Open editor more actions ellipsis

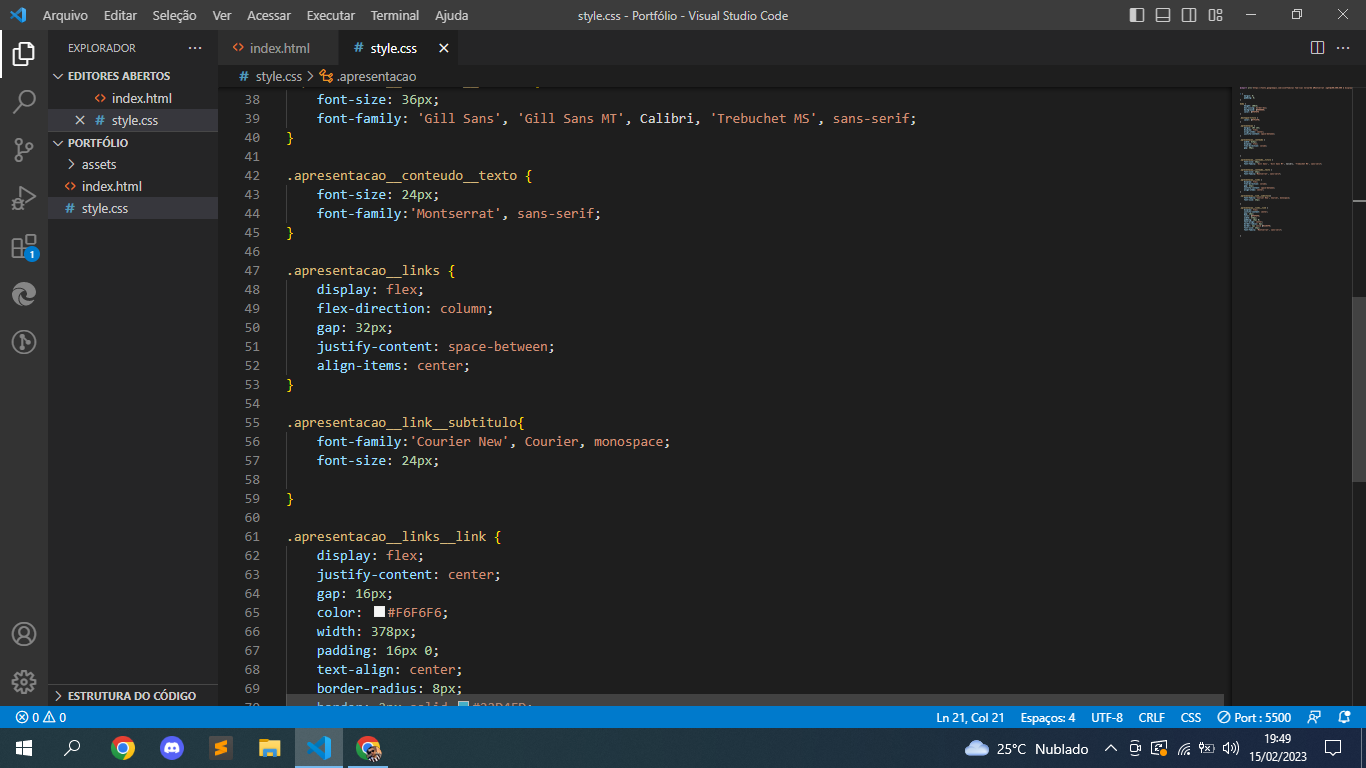(x=1345, y=48)
